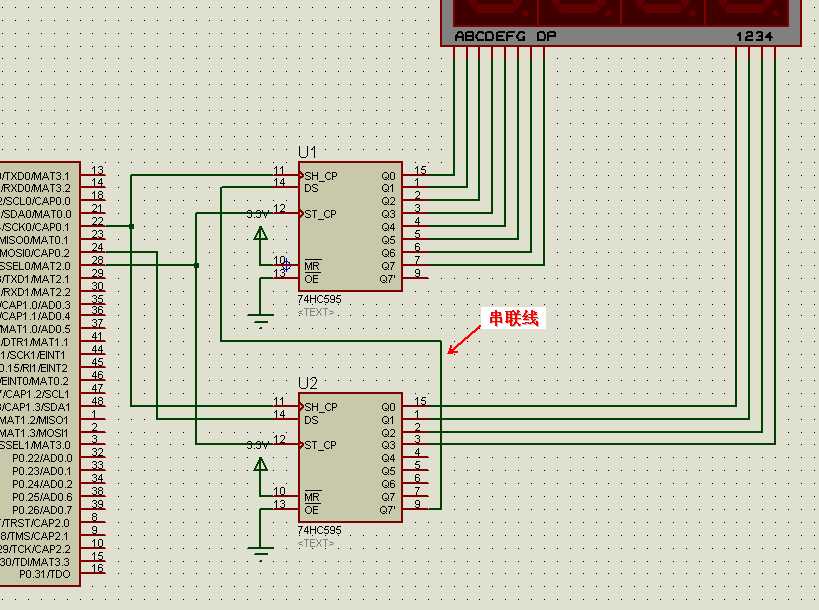Screen dimensions: 819x610
Task: Click the ABCDEFG segment label on the display
Action: pyautogui.click(x=490, y=37)
